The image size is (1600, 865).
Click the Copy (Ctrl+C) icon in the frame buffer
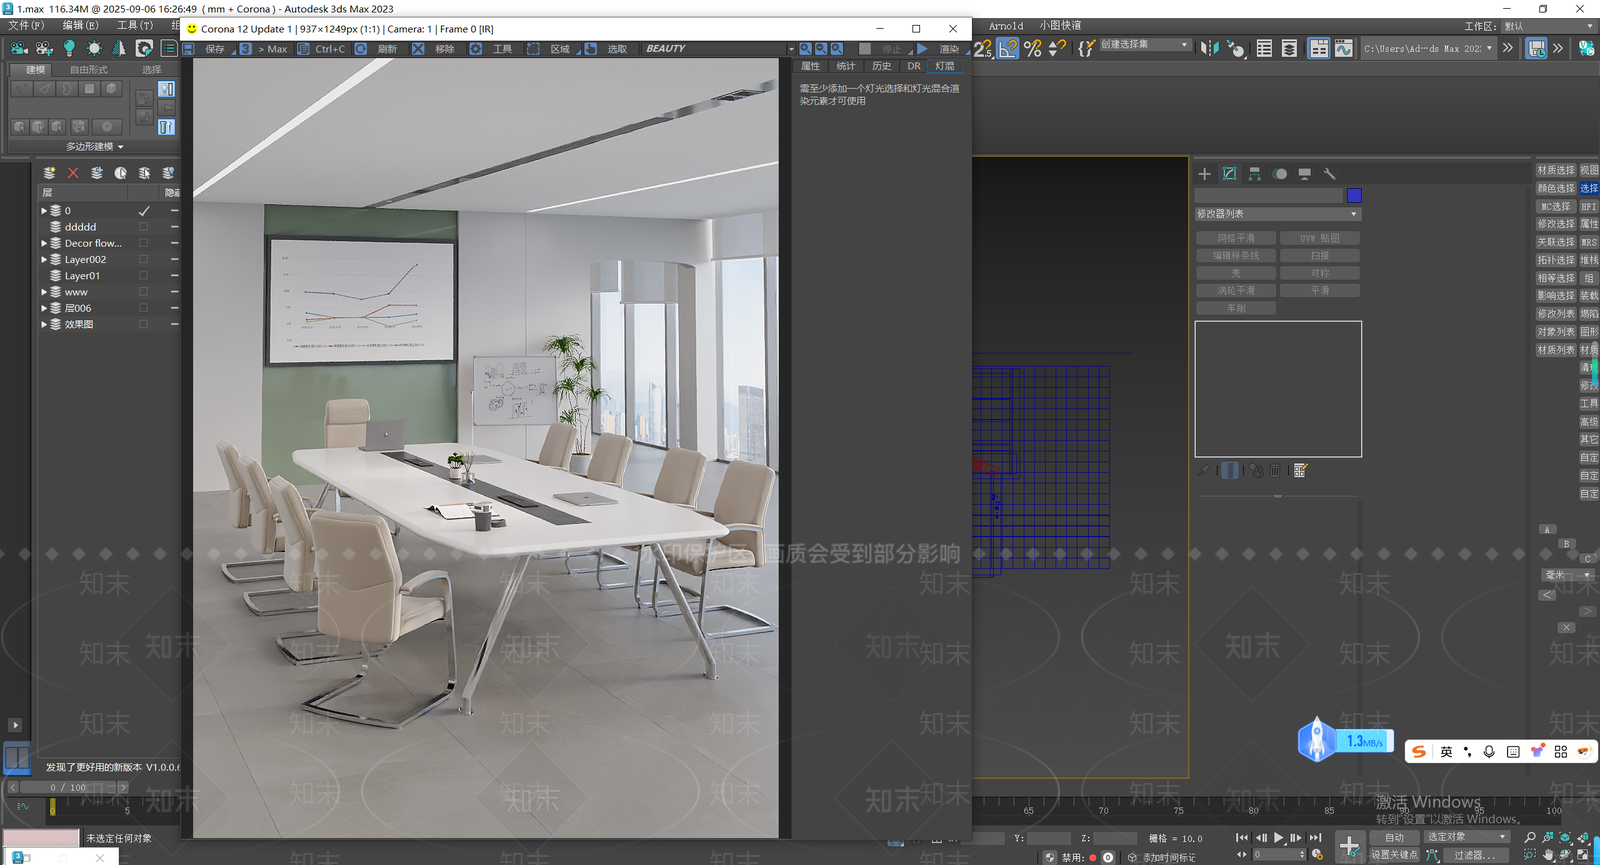[303, 48]
